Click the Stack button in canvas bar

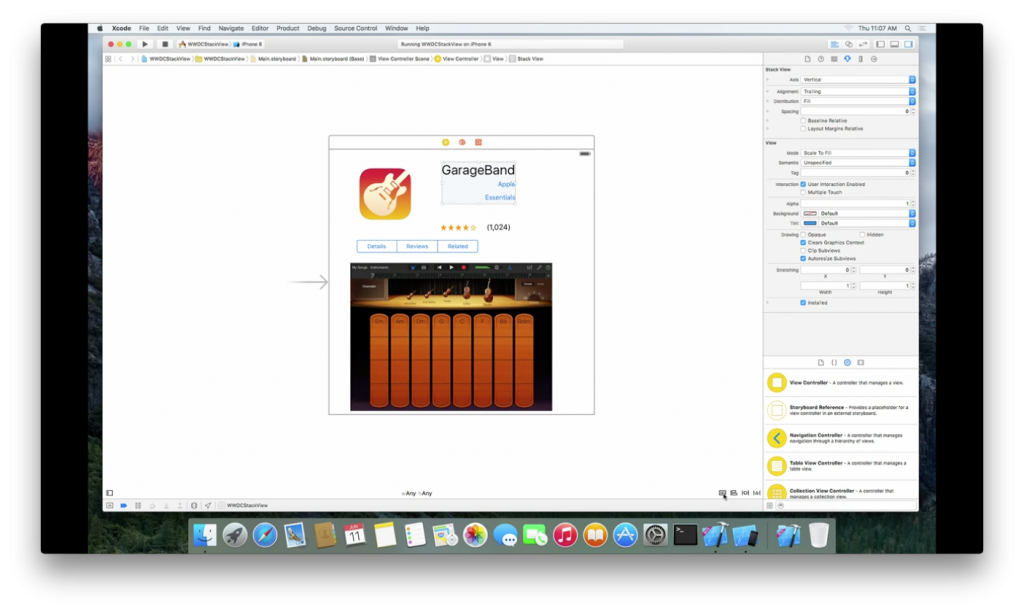pyautogui.click(x=722, y=493)
